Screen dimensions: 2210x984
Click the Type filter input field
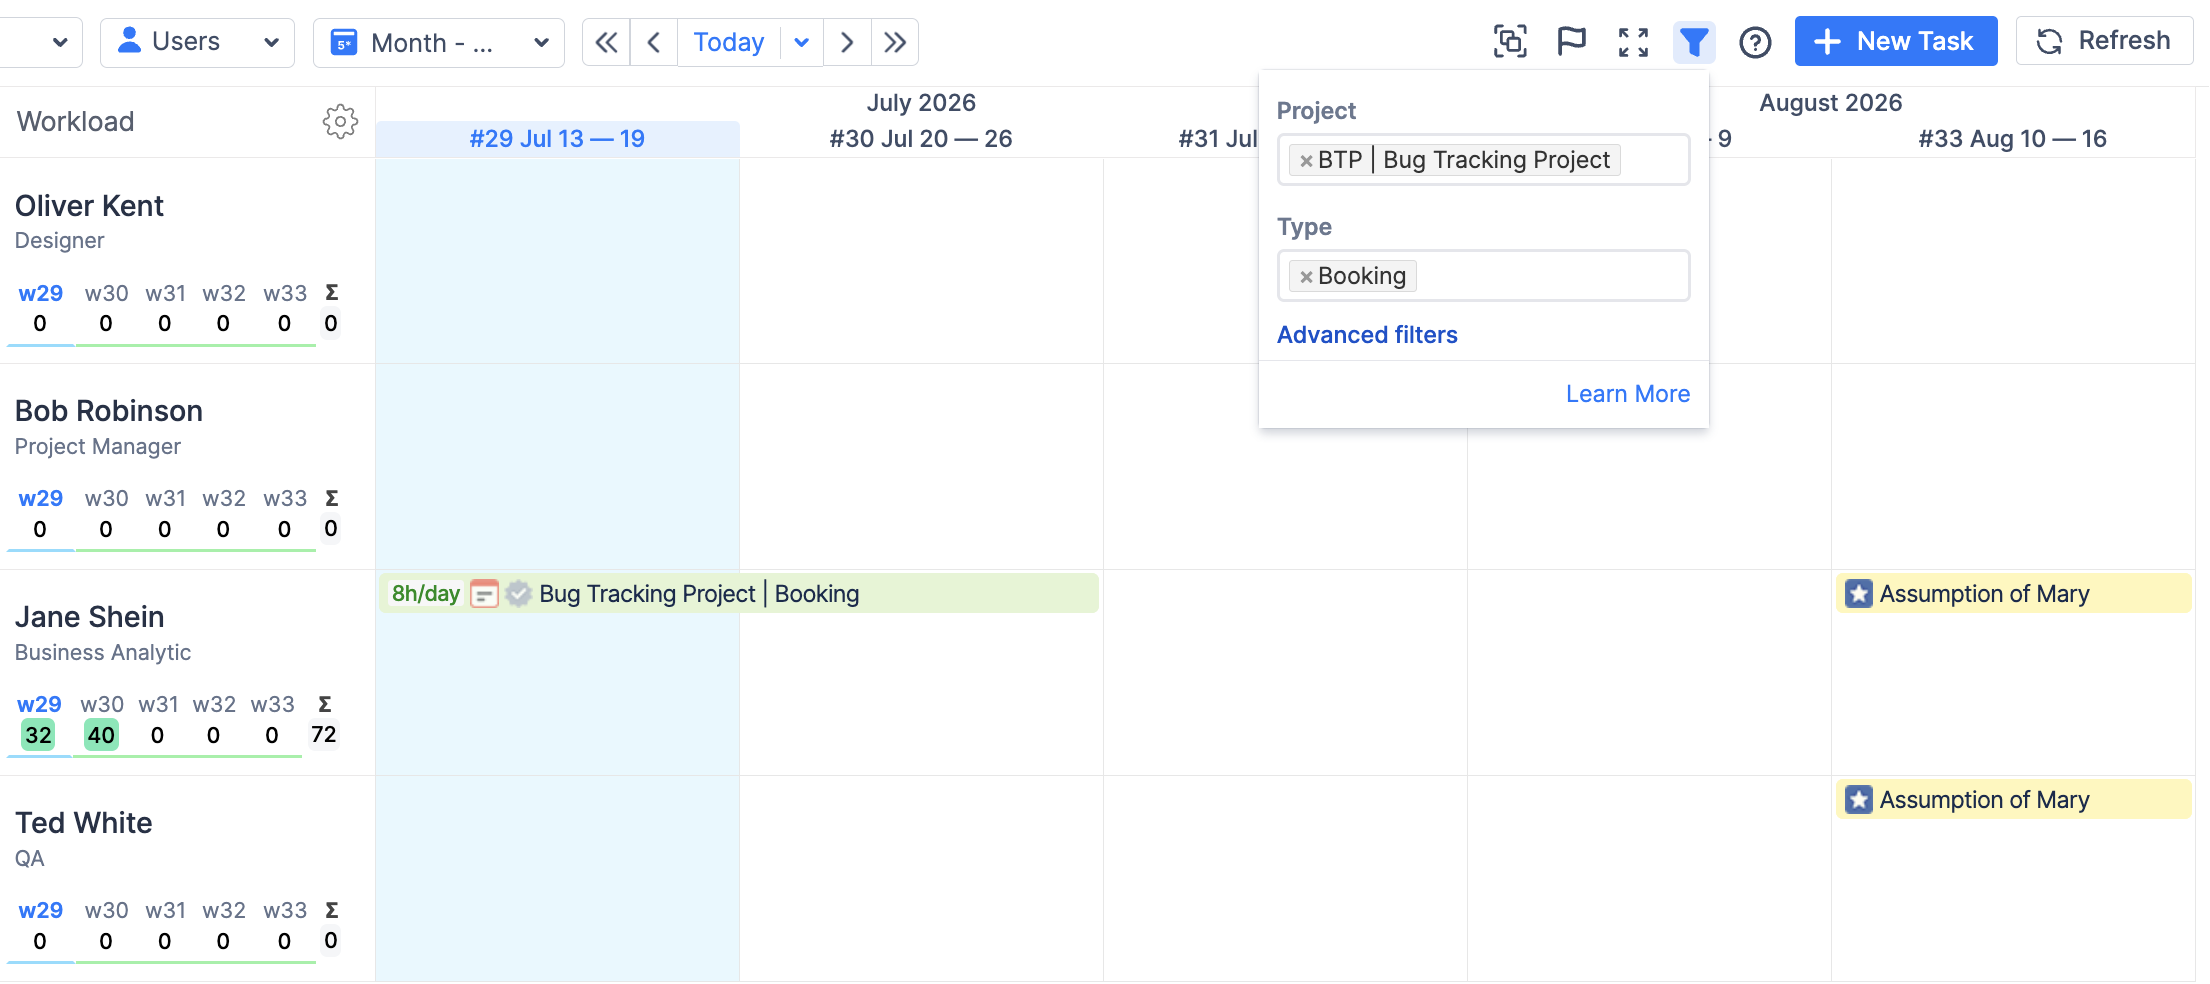[x=1483, y=276]
